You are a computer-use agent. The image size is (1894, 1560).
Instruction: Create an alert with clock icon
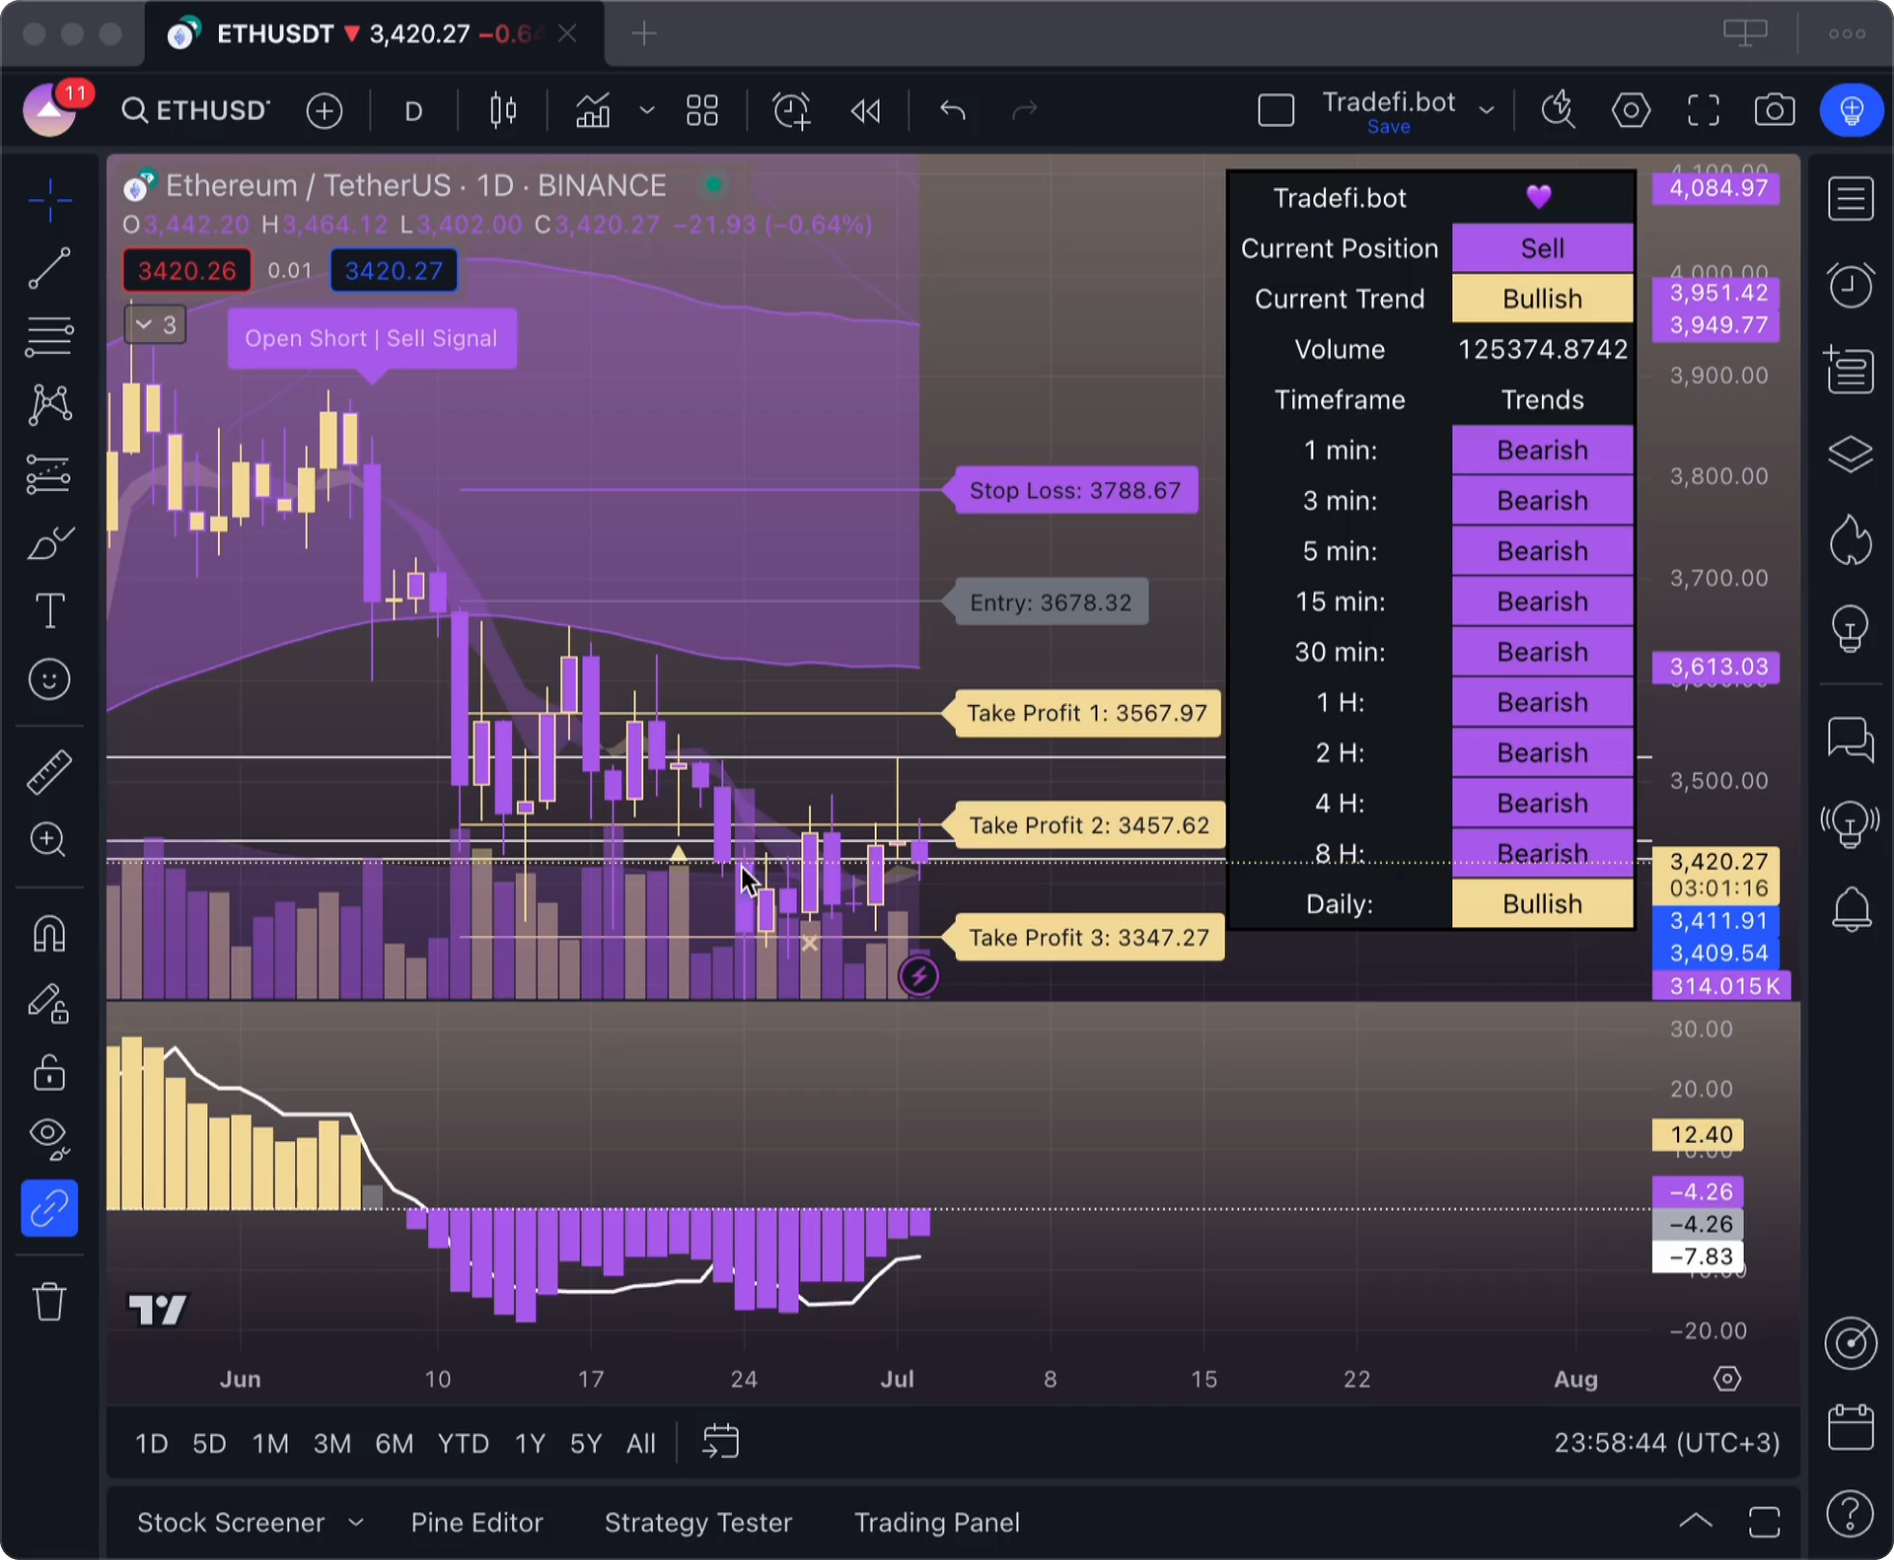tap(791, 110)
